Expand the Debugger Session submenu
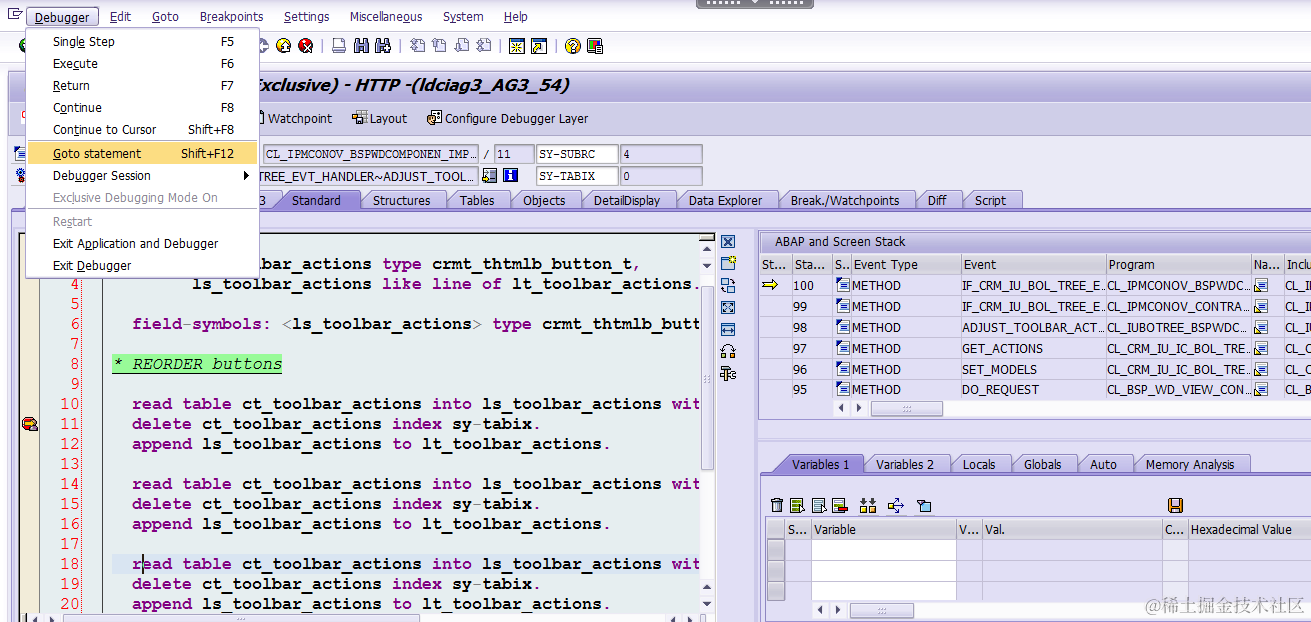This screenshot has height=622, width=1311. pos(143,176)
